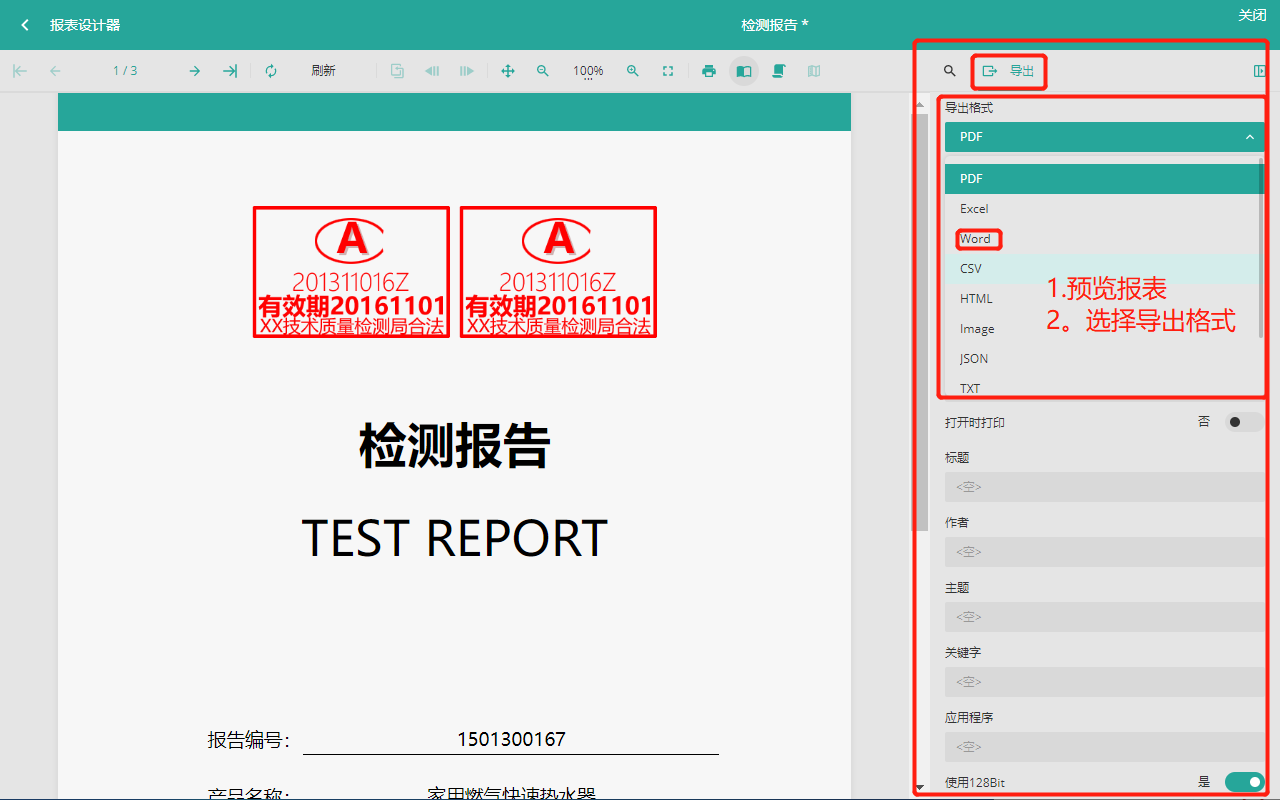Select Word in export format list
Image resolution: width=1280 pixels, height=800 pixels.
pyautogui.click(x=975, y=239)
